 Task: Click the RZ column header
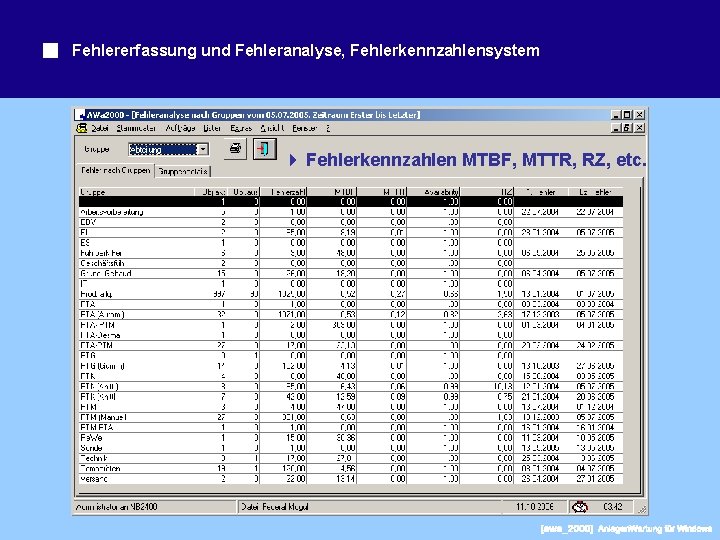(487, 191)
